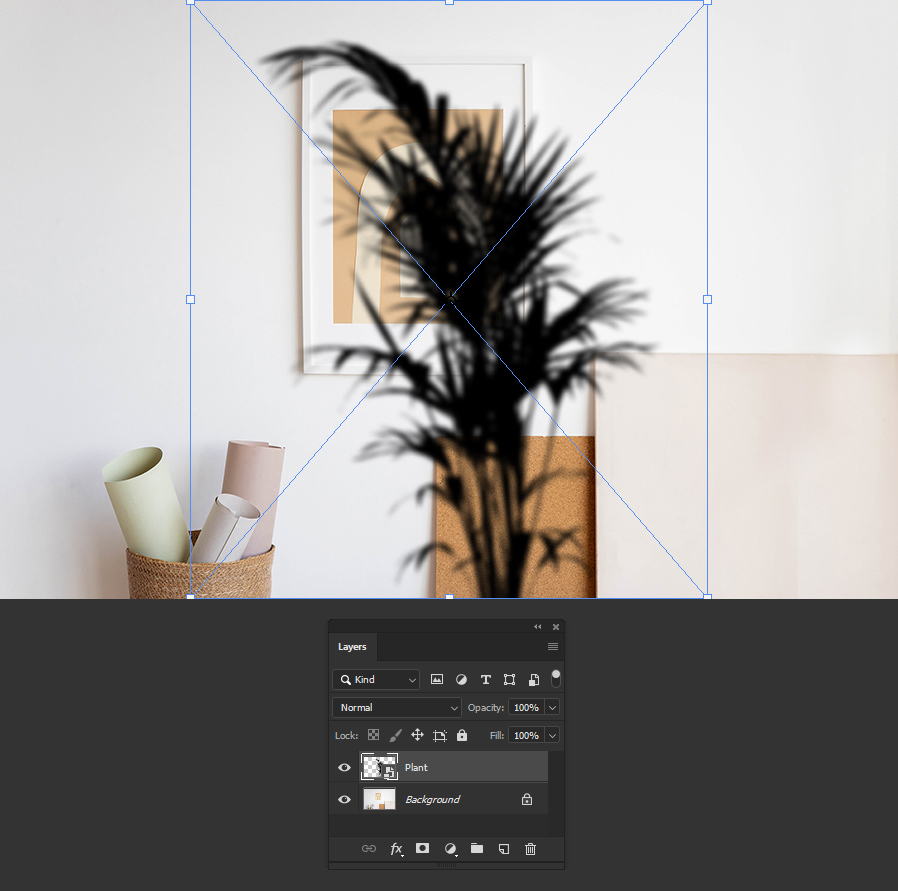The image size is (898, 891).
Task: Create a new group folder
Action: point(477,848)
